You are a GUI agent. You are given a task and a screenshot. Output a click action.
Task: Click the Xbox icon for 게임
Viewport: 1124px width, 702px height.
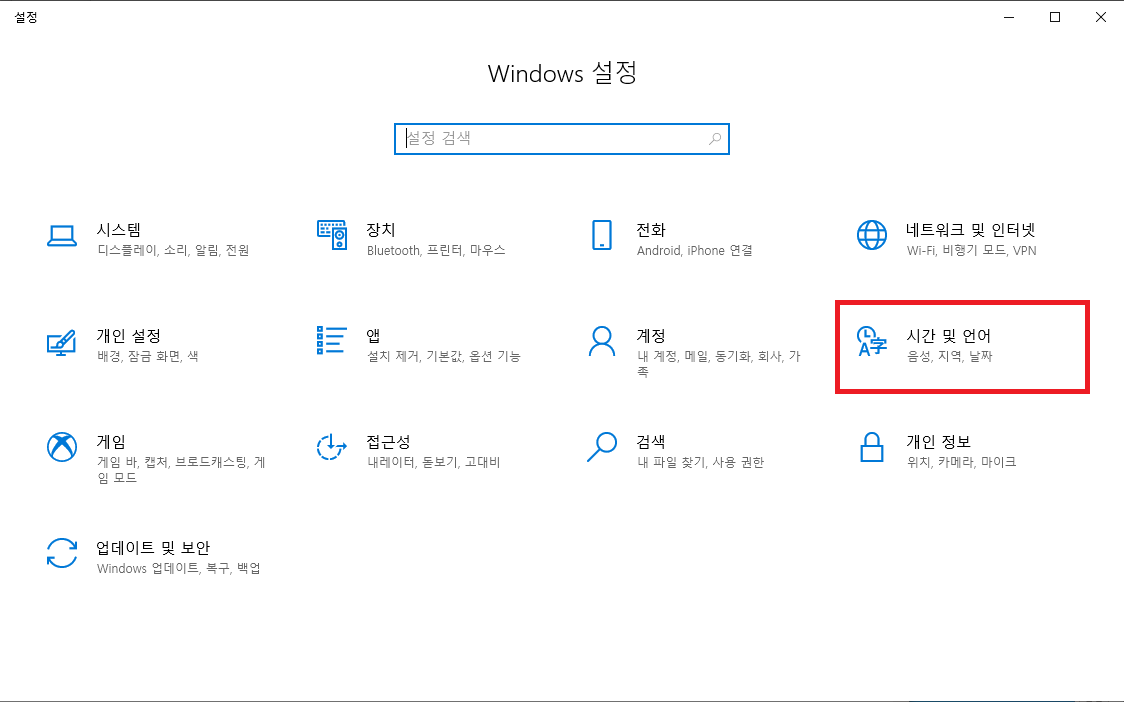click(x=62, y=447)
